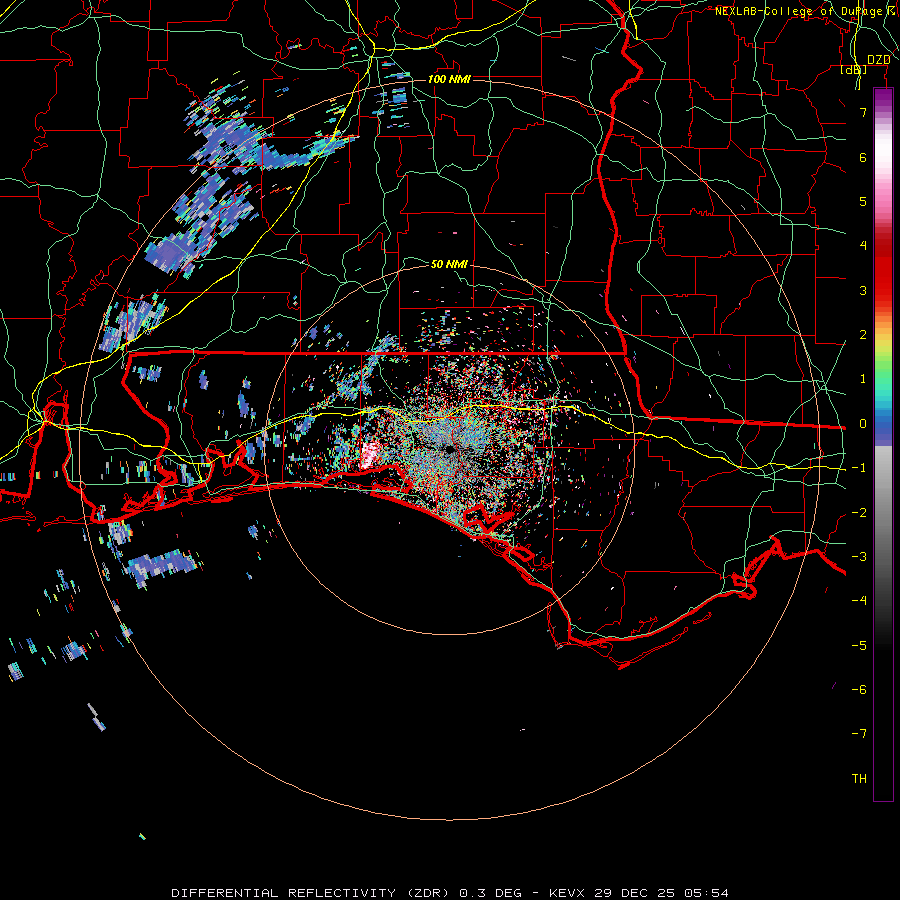The width and height of the screenshot is (900, 900).
Task: Click the -7 value on the color scale
Action: (859, 734)
